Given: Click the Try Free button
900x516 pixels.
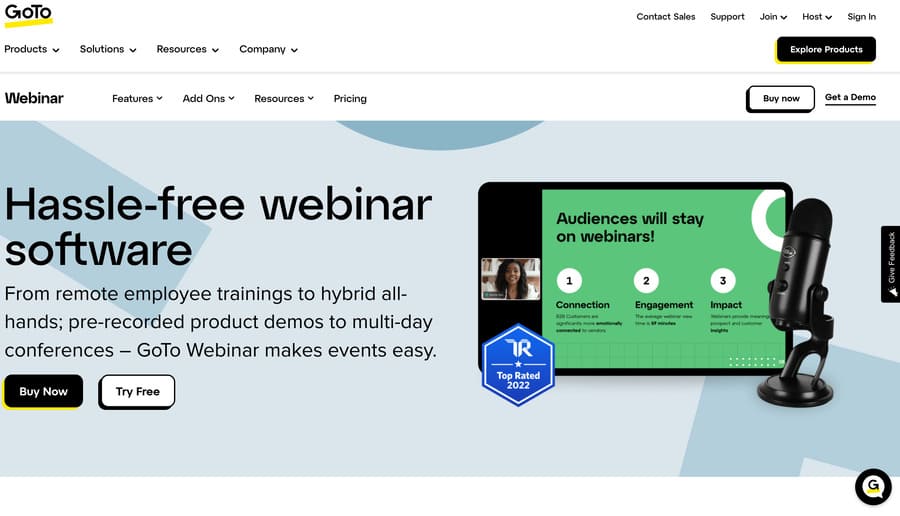Looking at the screenshot, I should (137, 391).
